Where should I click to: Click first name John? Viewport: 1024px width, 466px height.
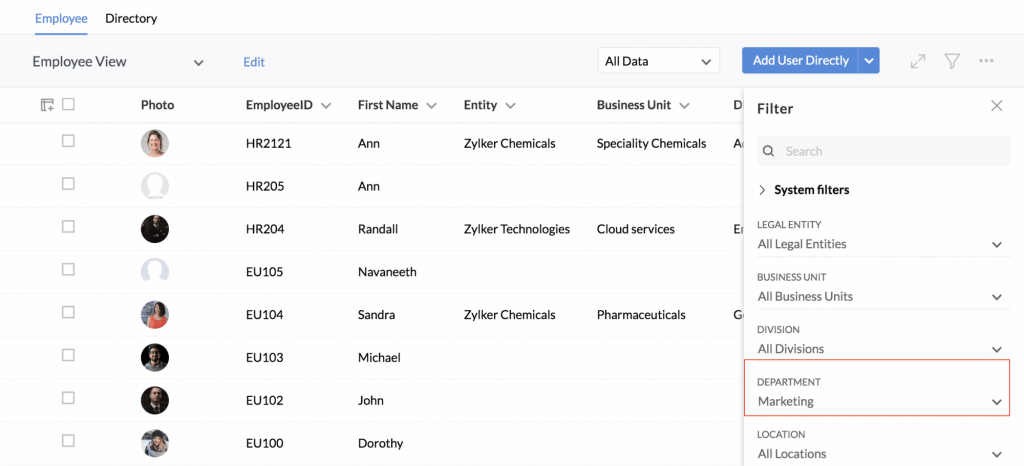point(371,401)
